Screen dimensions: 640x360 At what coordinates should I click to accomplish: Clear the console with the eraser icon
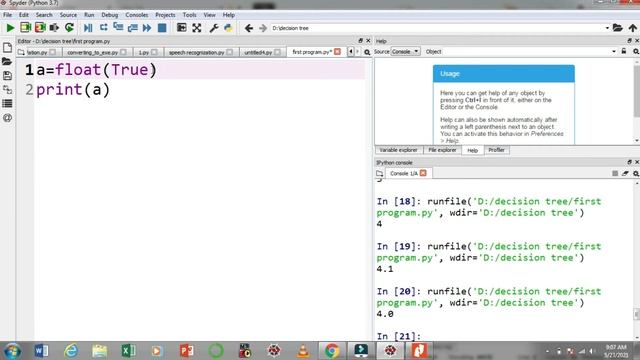625,173
